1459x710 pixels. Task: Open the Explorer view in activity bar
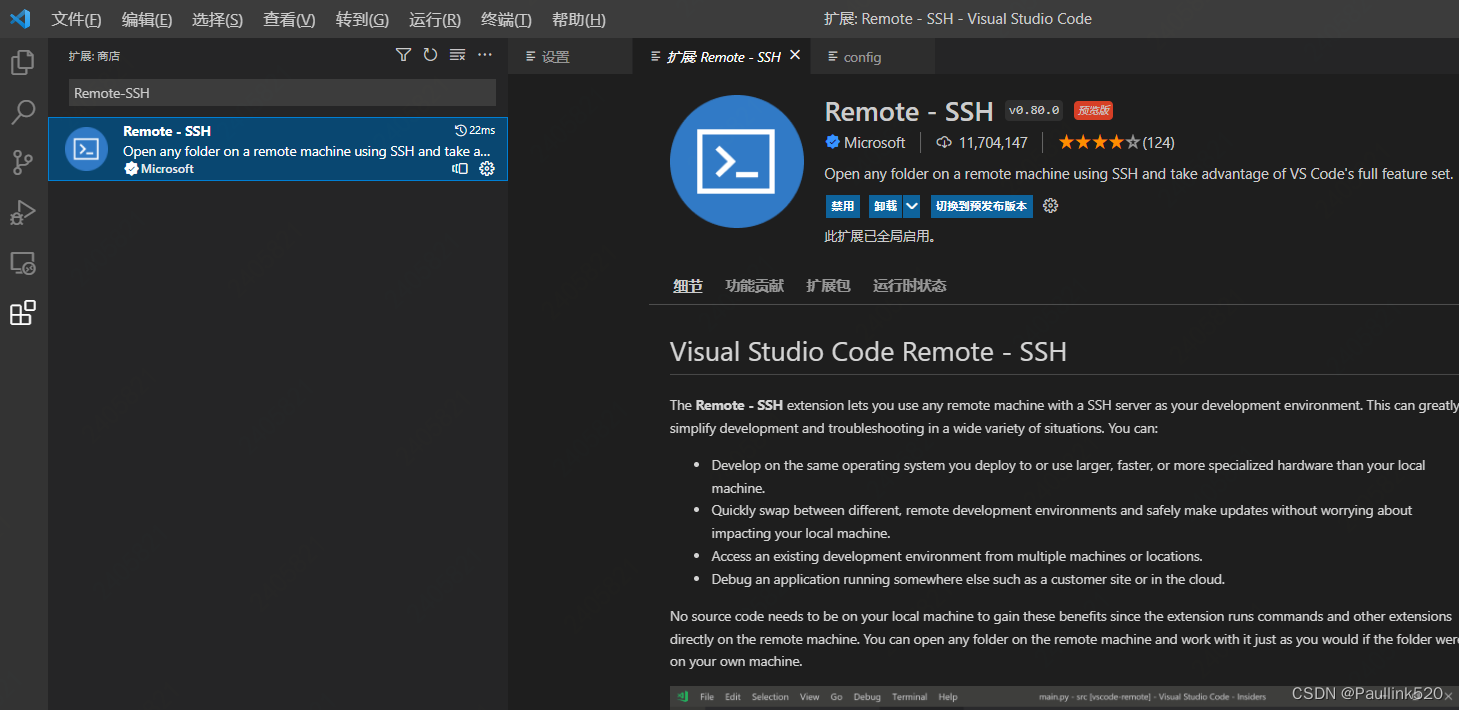pos(22,63)
